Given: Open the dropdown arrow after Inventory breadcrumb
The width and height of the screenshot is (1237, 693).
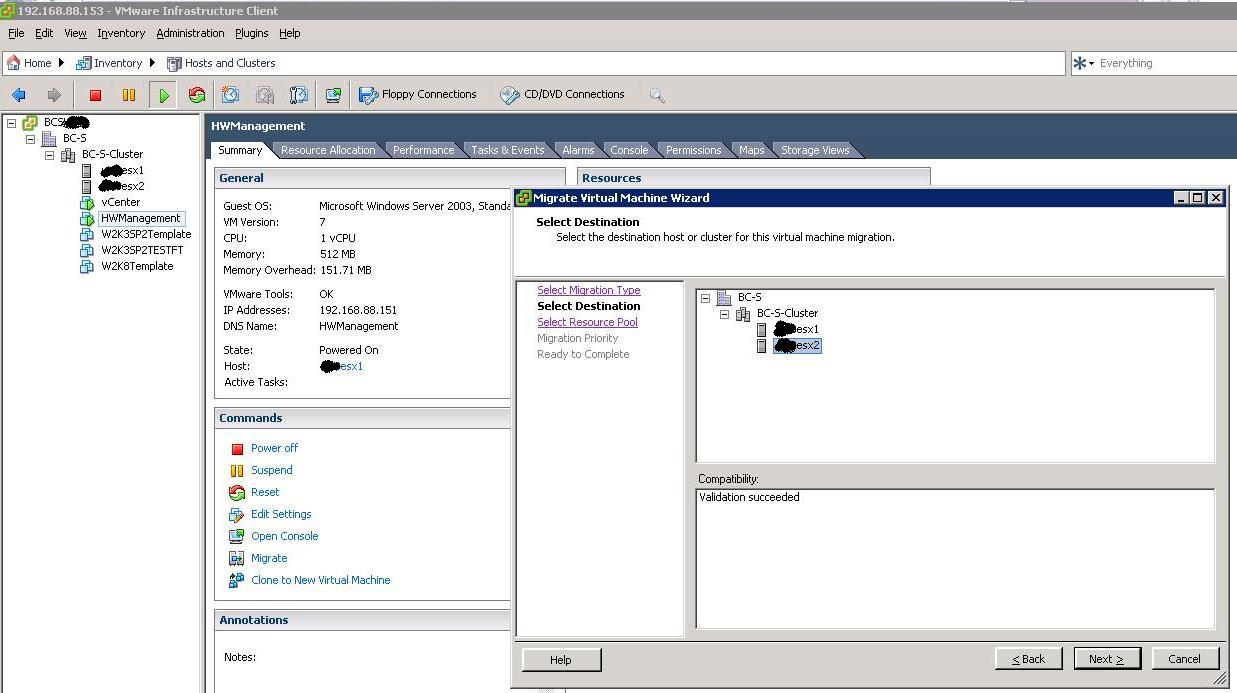Looking at the screenshot, I should [x=153, y=63].
